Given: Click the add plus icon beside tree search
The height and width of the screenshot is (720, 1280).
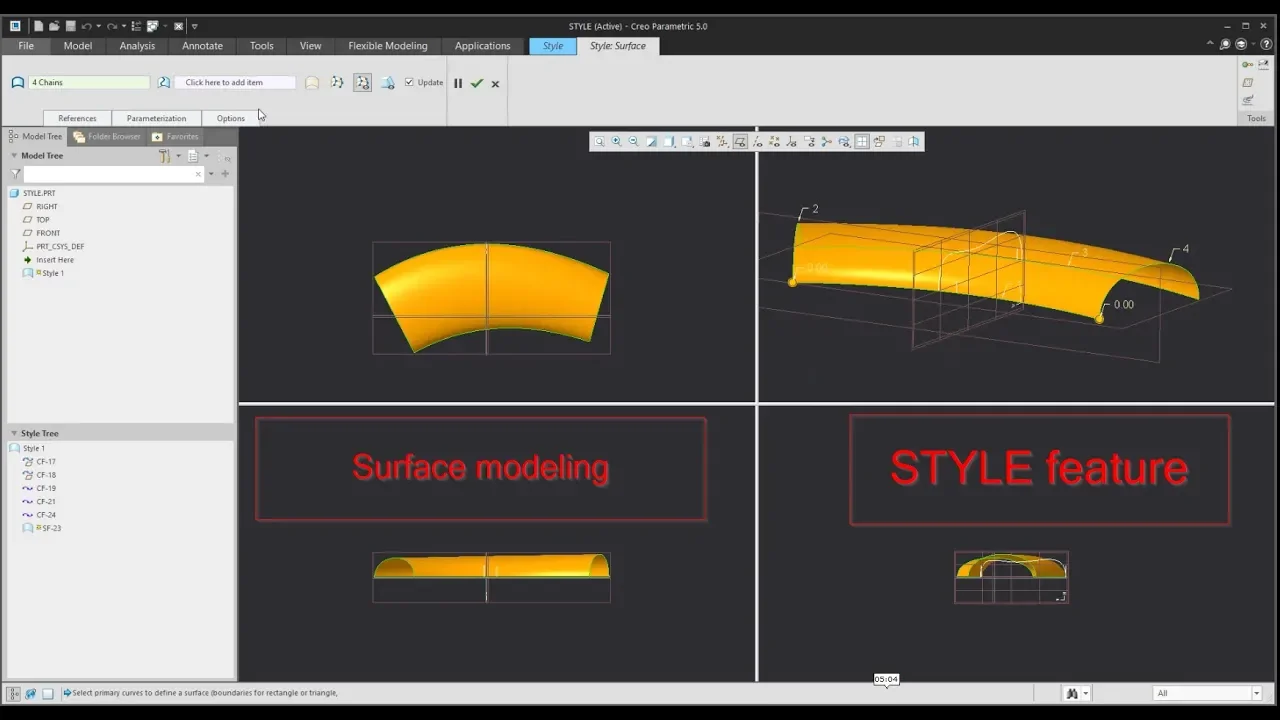Looking at the screenshot, I should coord(225,174).
